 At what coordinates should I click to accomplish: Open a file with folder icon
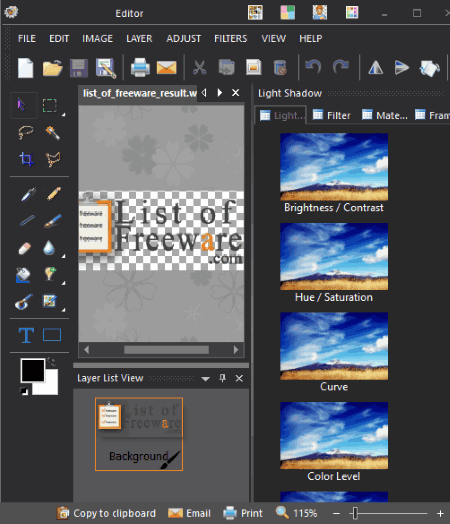coord(52,68)
